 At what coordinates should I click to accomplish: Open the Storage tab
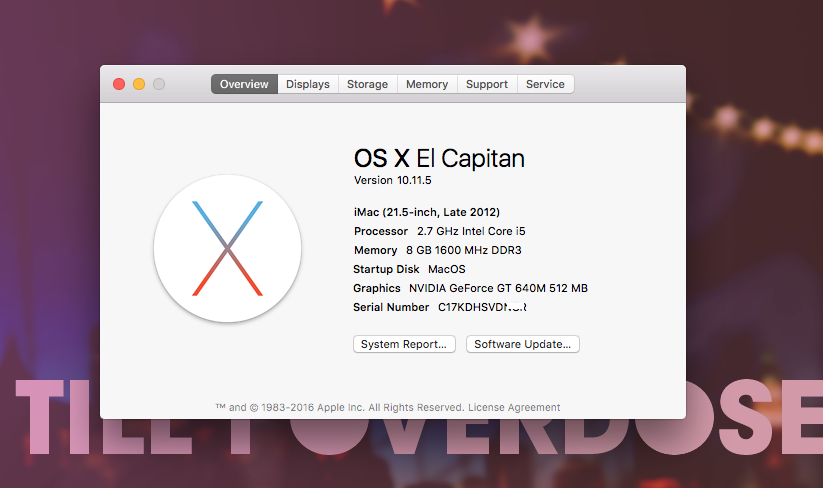coord(367,84)
